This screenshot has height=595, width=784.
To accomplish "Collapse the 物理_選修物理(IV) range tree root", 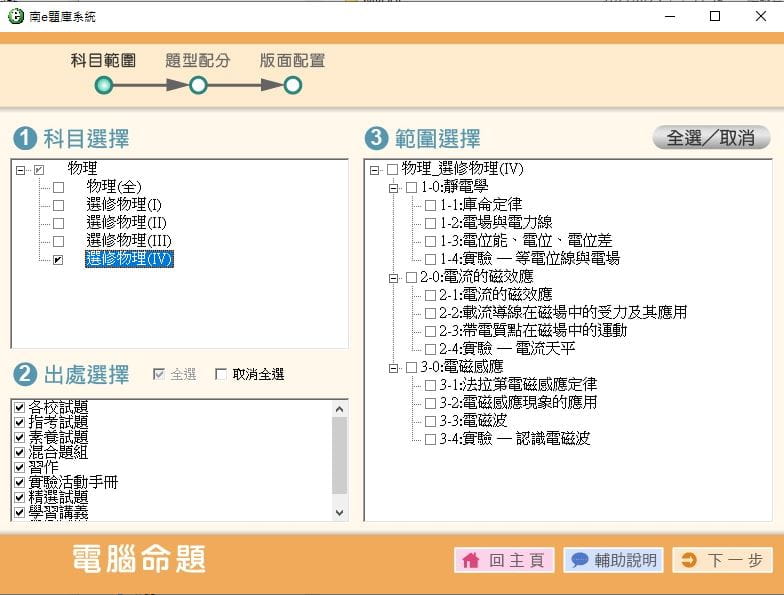I will (x=374, y=170).
